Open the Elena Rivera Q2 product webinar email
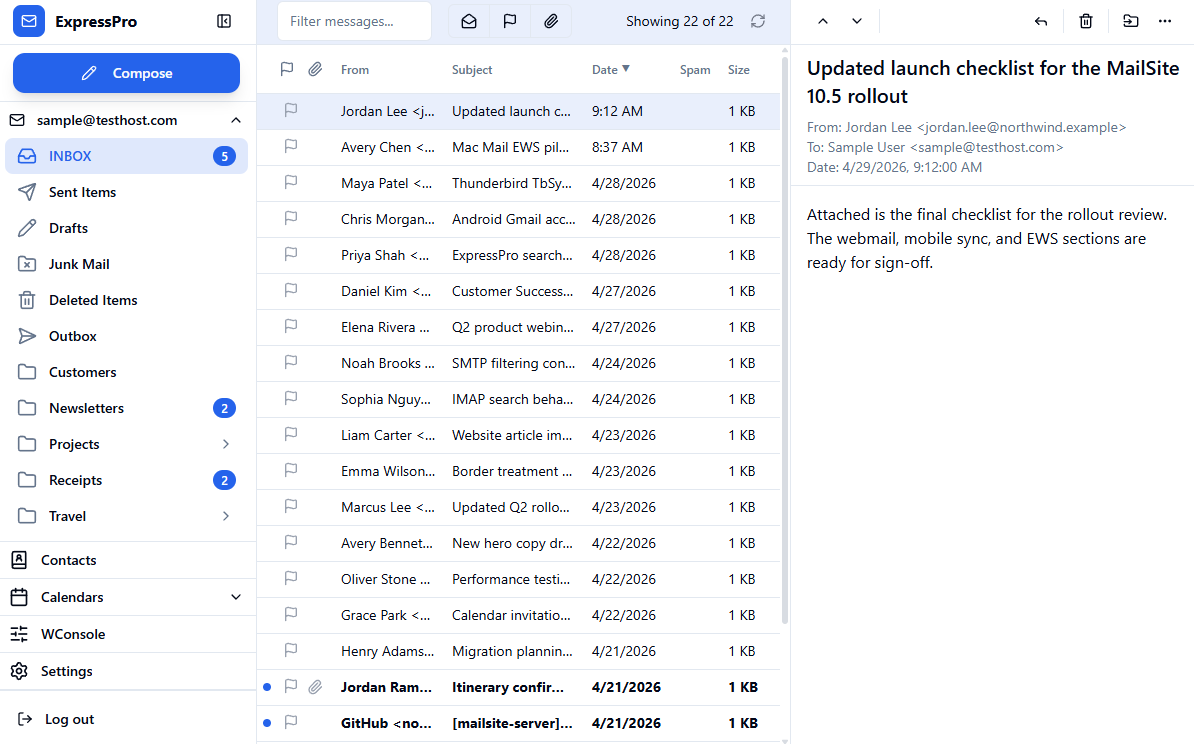The height and width of the screenshot is (744, 1194). 519,327
